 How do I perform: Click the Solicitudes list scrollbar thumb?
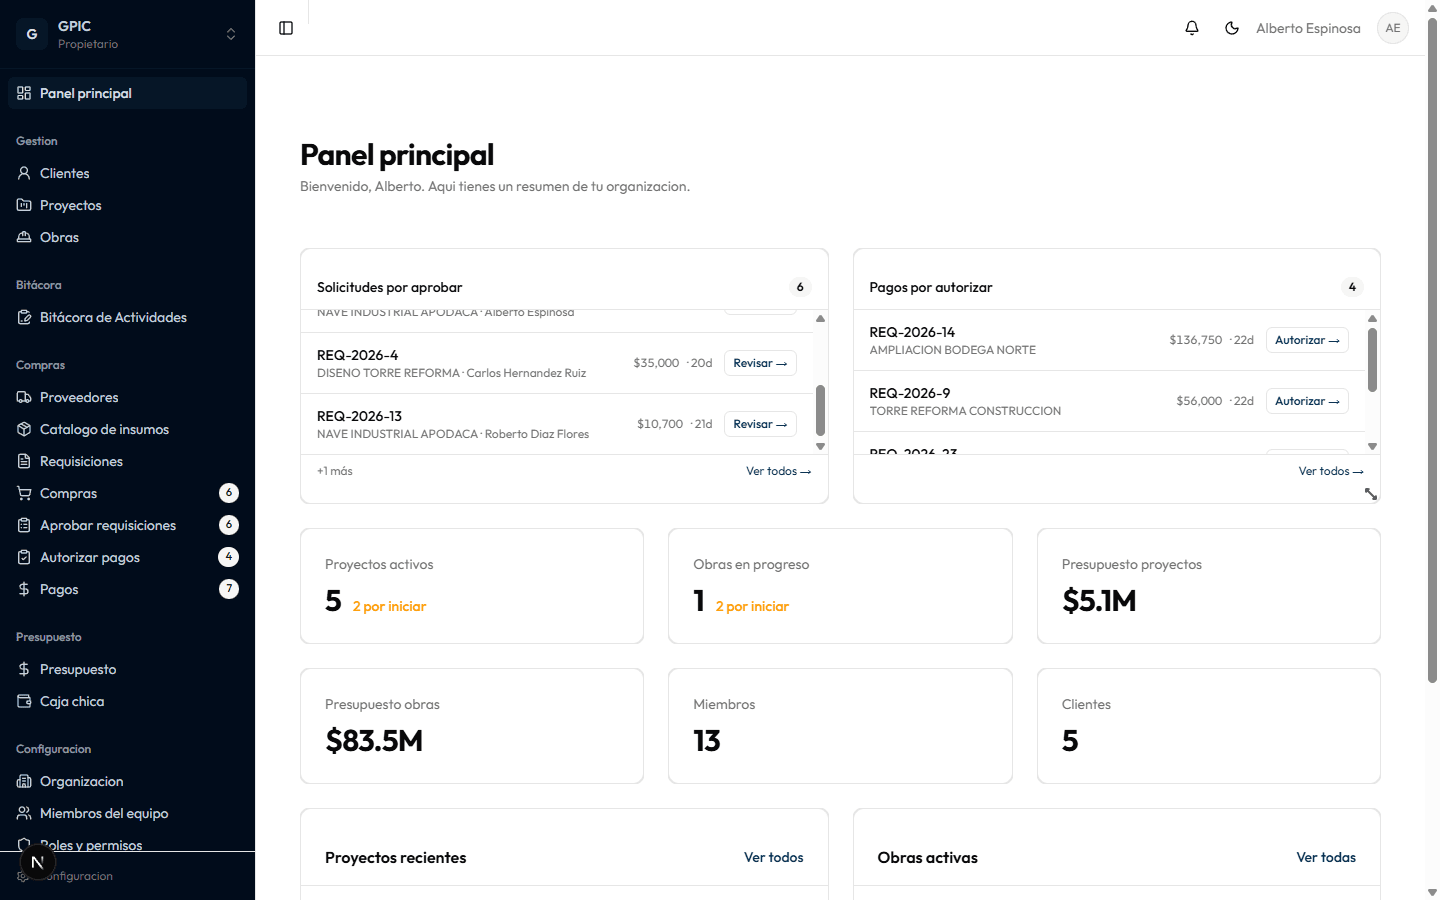pos(820,410)
